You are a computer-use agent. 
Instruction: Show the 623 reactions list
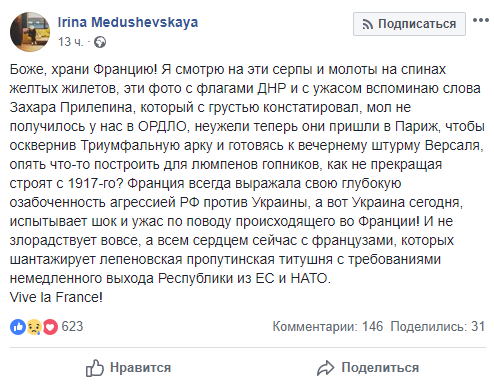pyautogui.click(x=72, y=326)
